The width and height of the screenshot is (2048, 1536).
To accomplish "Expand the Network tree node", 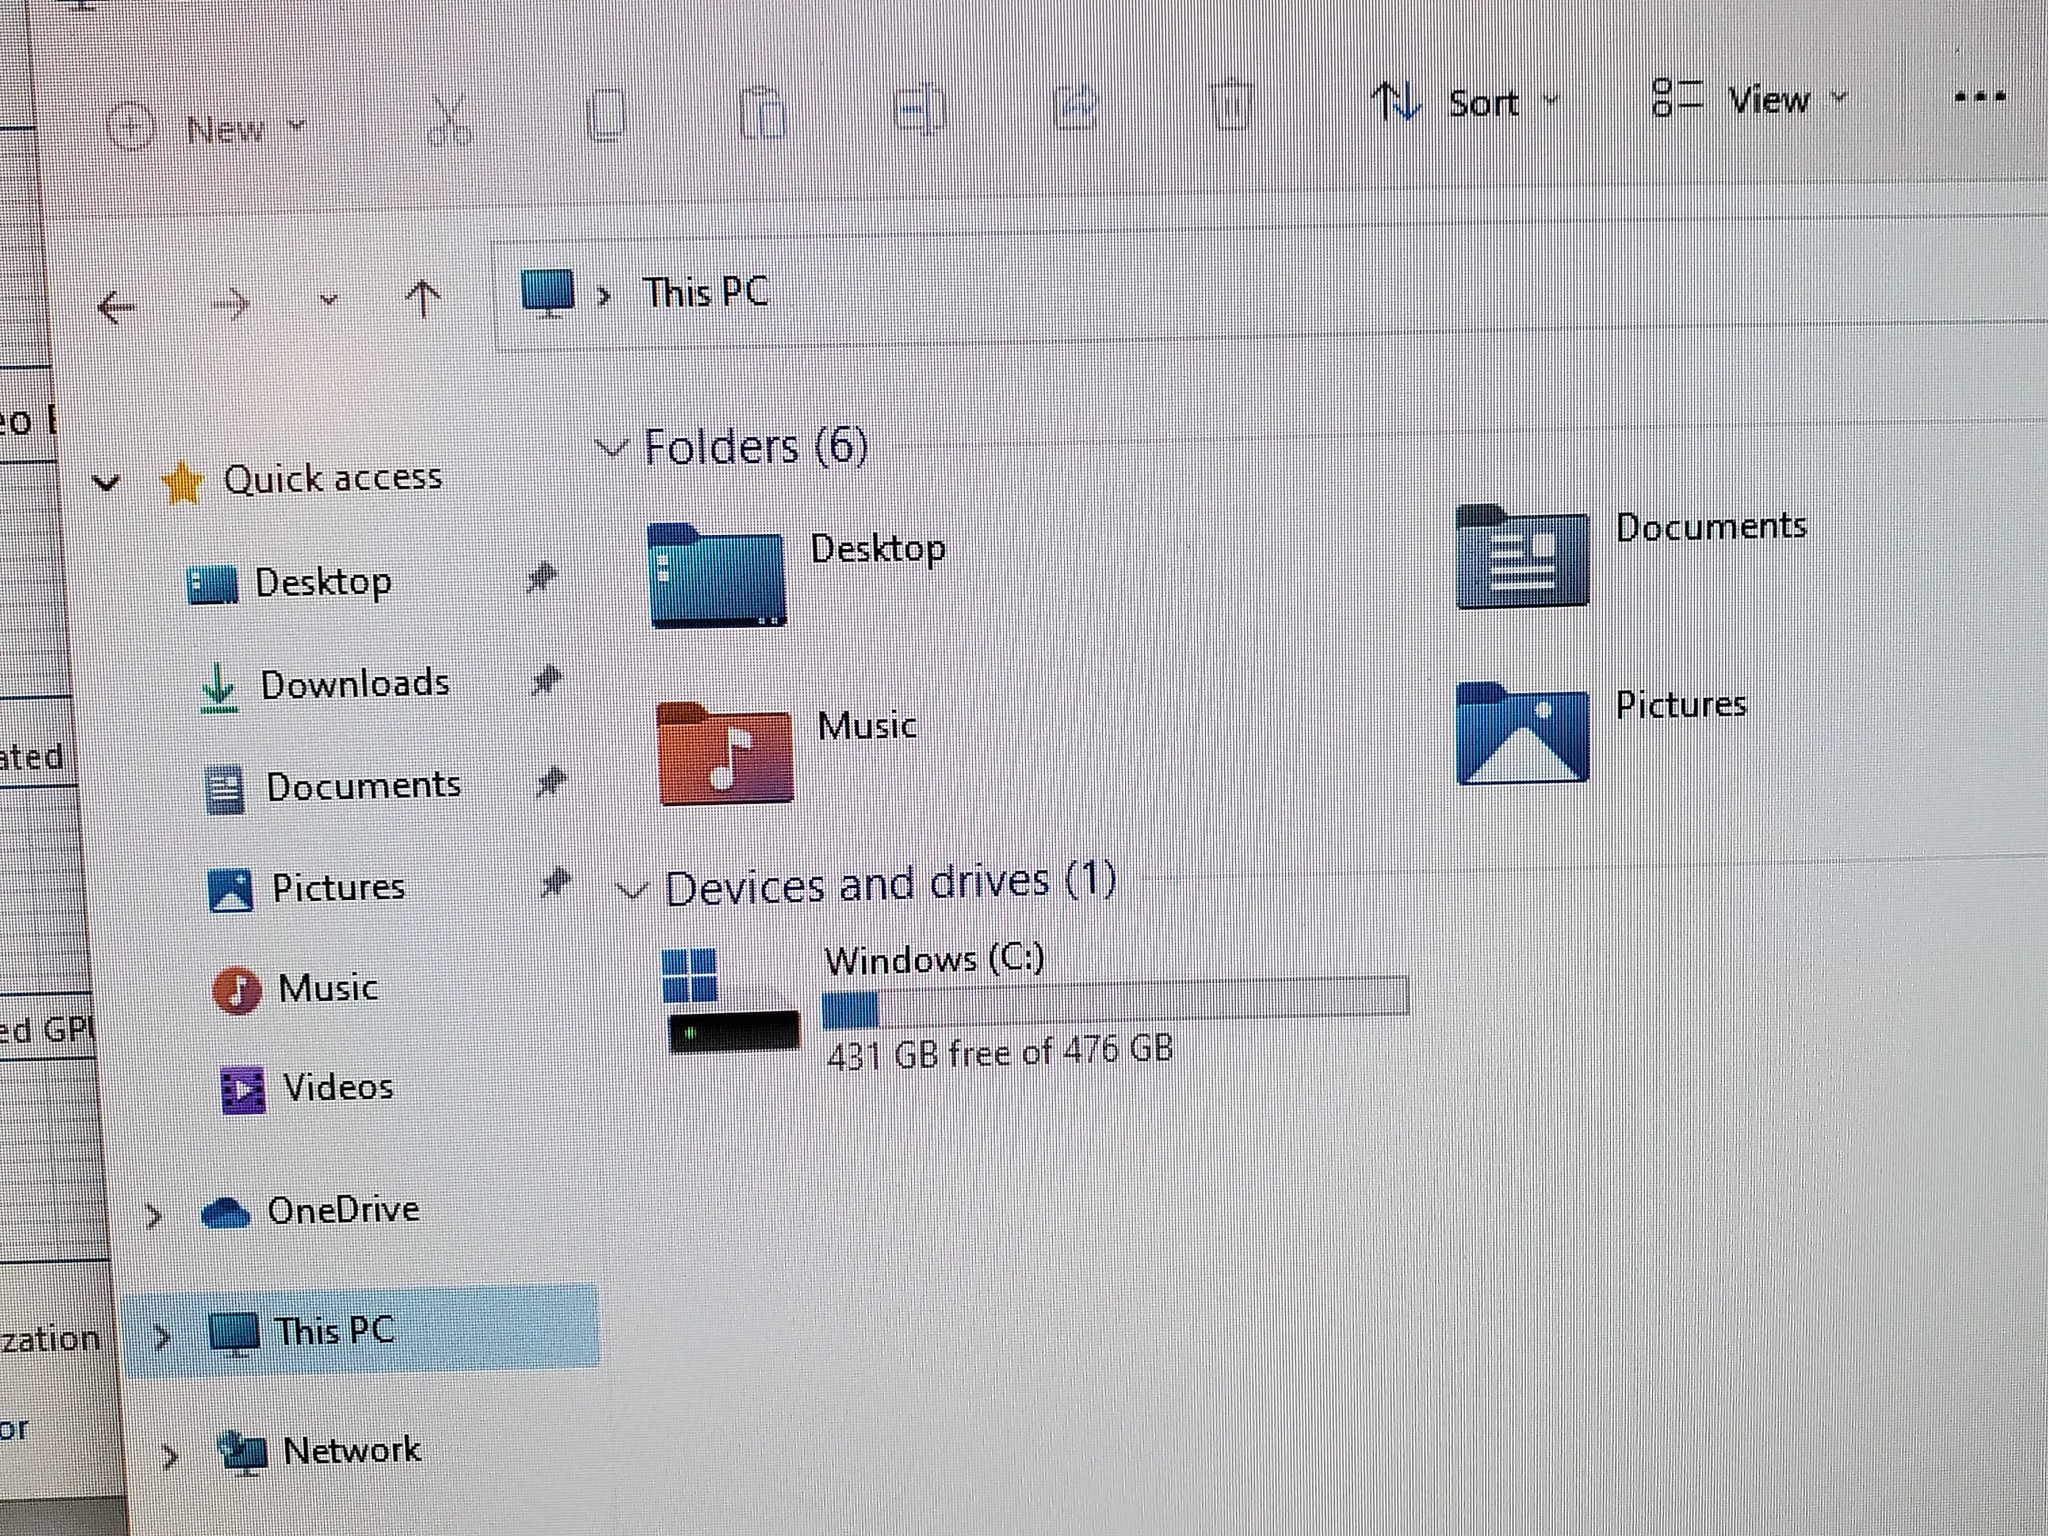I will tap(170, 1456).
